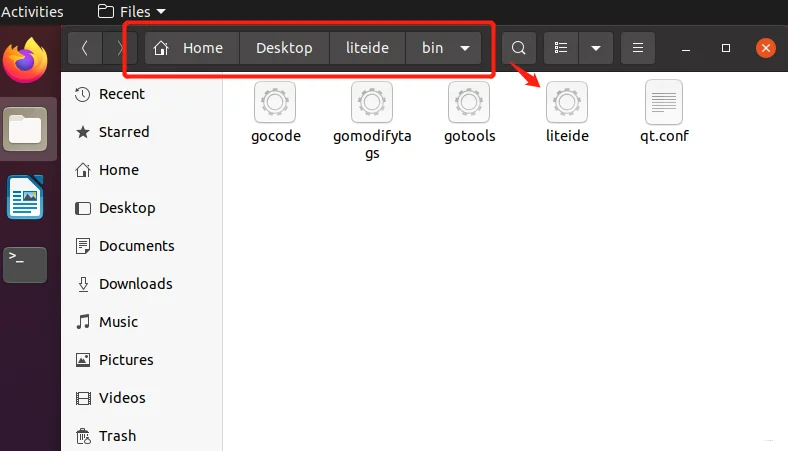Open the gocode executable file
Image resolution: width=788 pixels, height=451 pixels.
(x=275, y=113)
